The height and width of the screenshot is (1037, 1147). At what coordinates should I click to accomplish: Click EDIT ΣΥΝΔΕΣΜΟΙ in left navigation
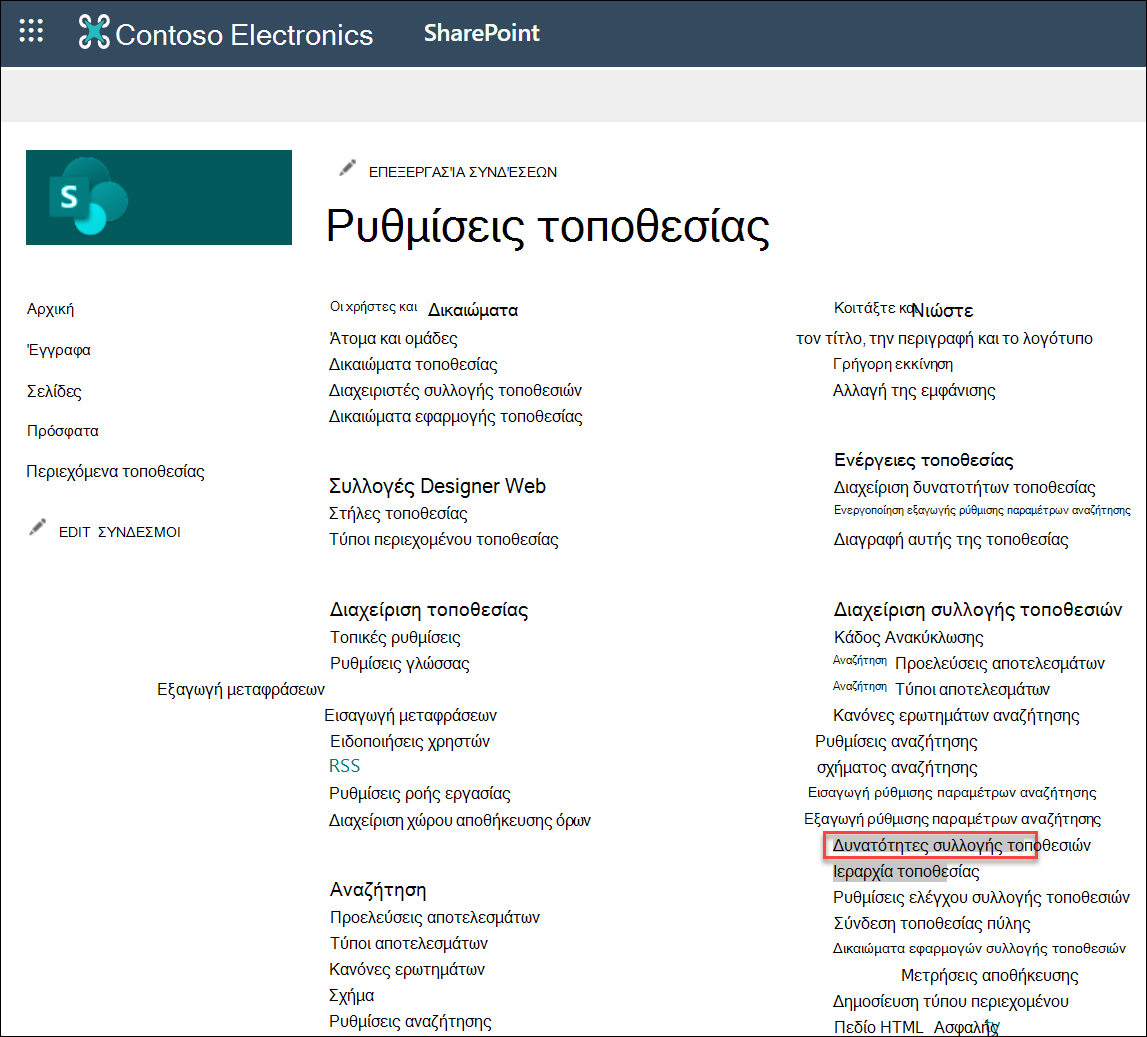pyautogui.click(x=119, y=532)
